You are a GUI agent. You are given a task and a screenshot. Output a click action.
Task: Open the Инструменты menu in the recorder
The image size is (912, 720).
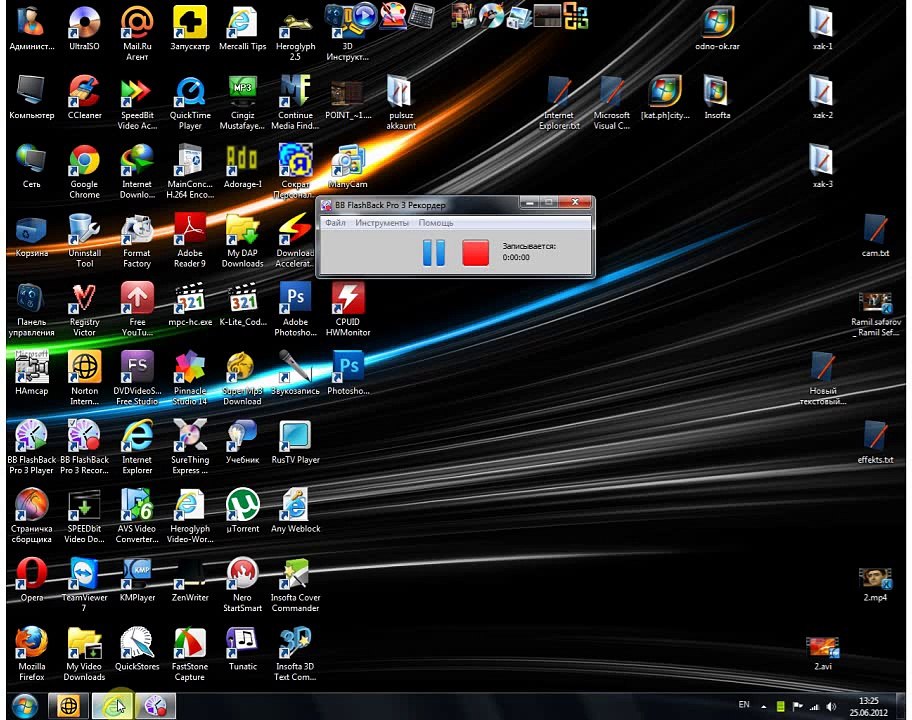(x=382, y=223)
